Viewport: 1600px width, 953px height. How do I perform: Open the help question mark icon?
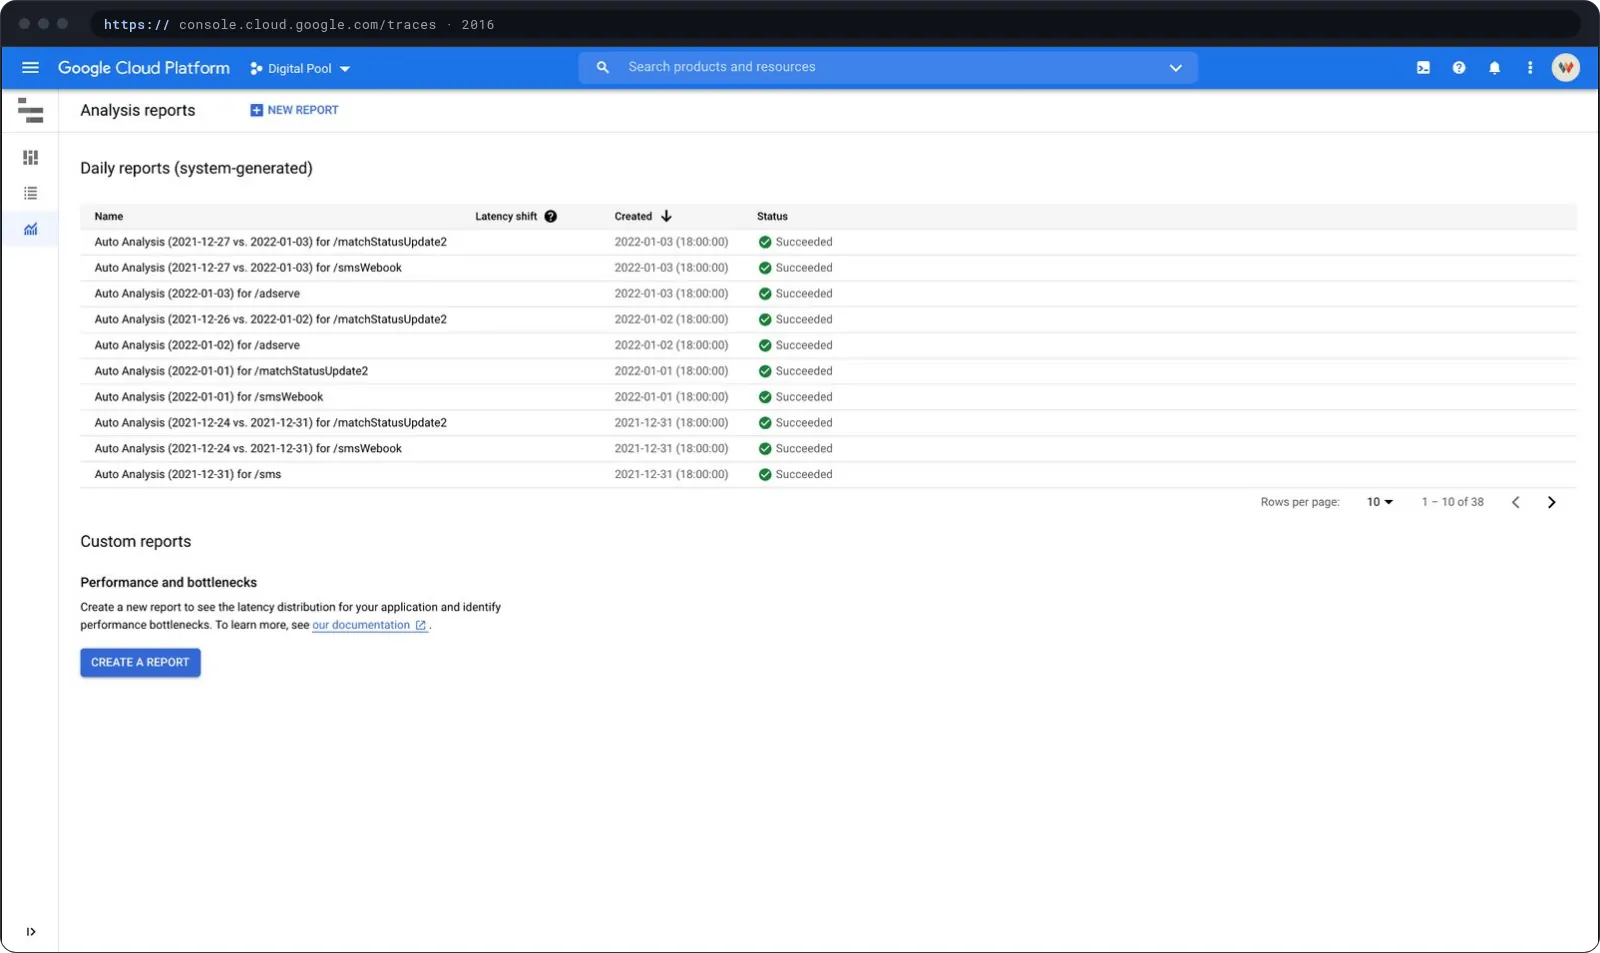click(1459, 68)
